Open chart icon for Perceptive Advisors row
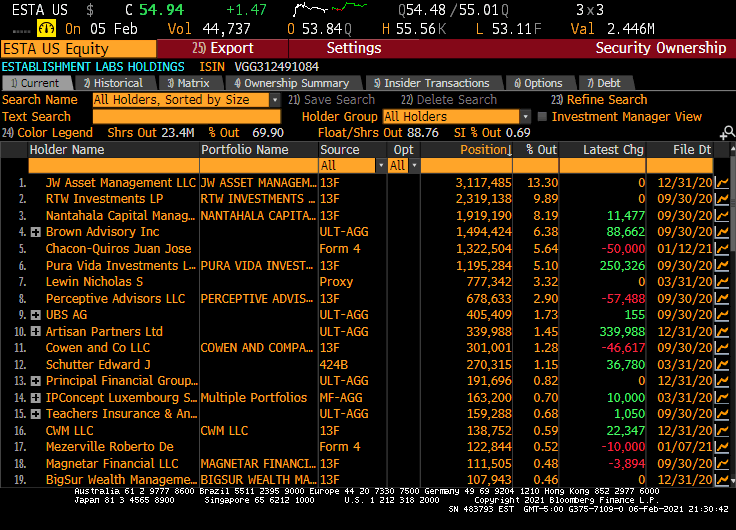The width and height of the screenshot is (736, 530). tap(721, 298)
